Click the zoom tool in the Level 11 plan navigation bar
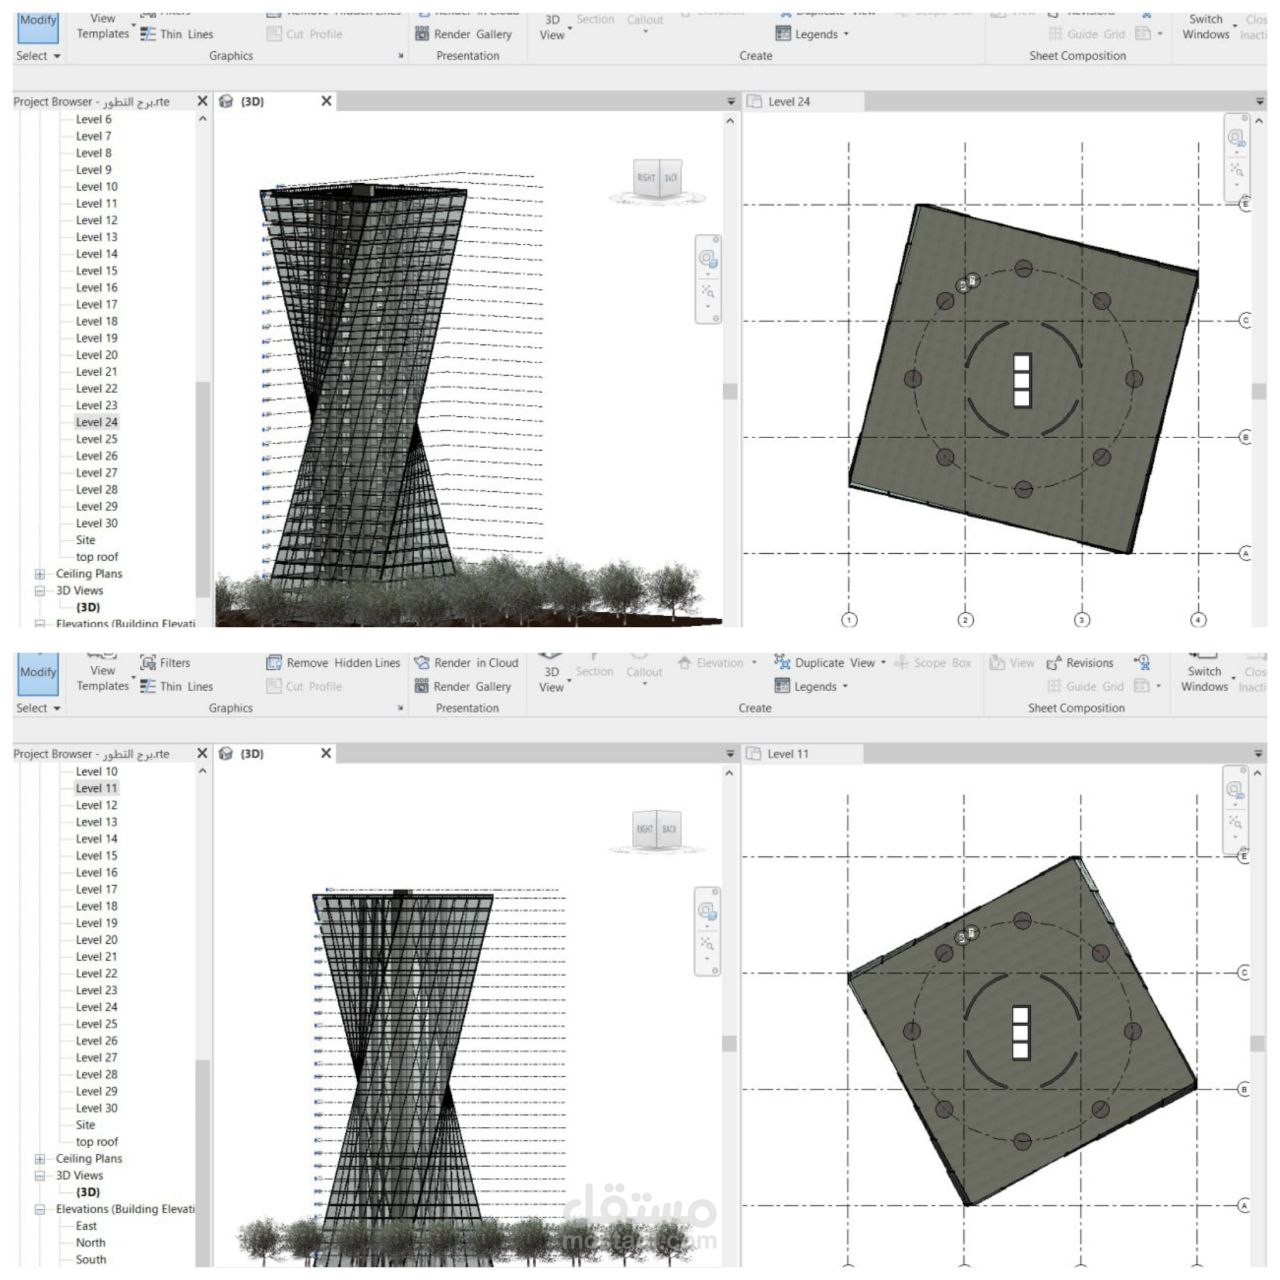Screen dimensions: 1280x1280 [1236, 821]
